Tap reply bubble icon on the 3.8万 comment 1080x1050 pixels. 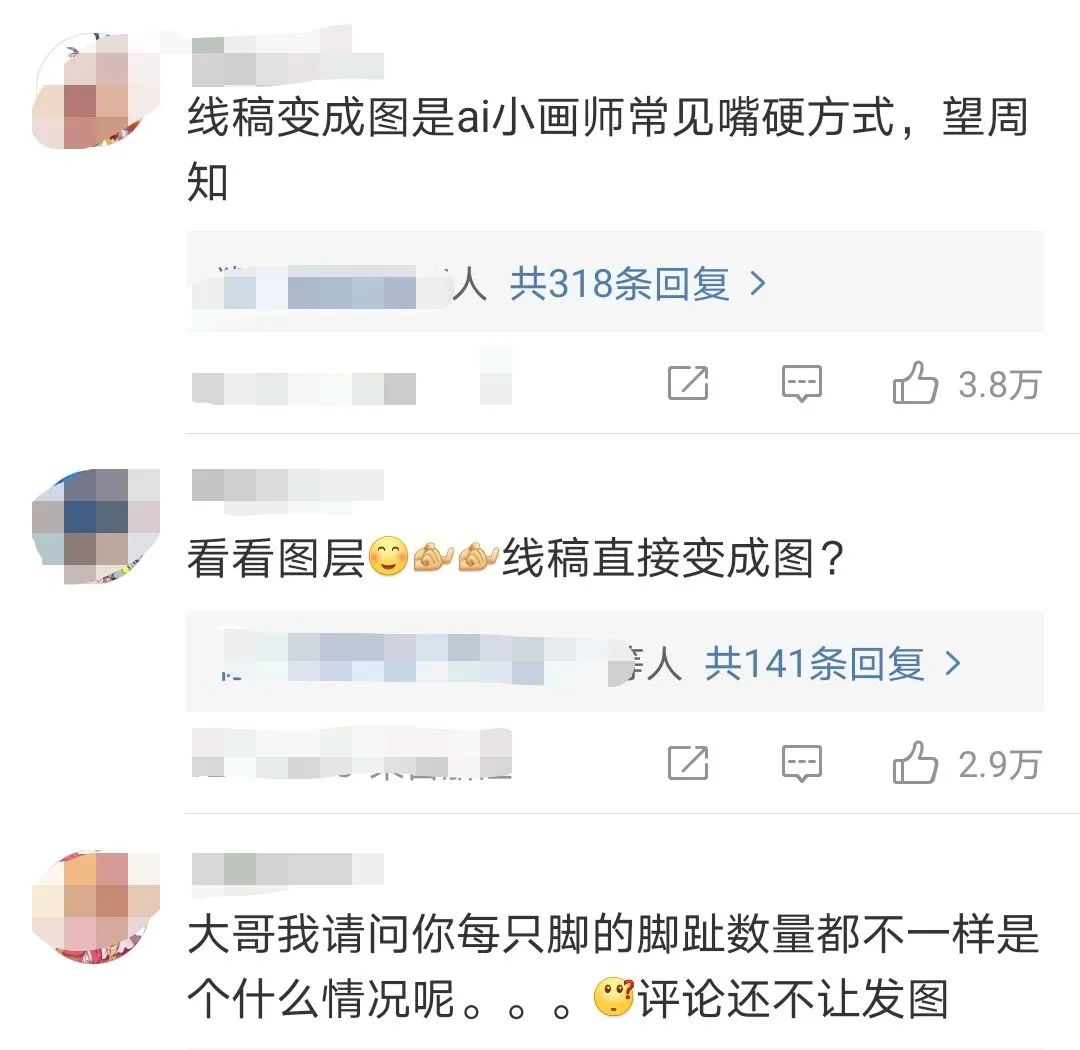pos(802,383)
